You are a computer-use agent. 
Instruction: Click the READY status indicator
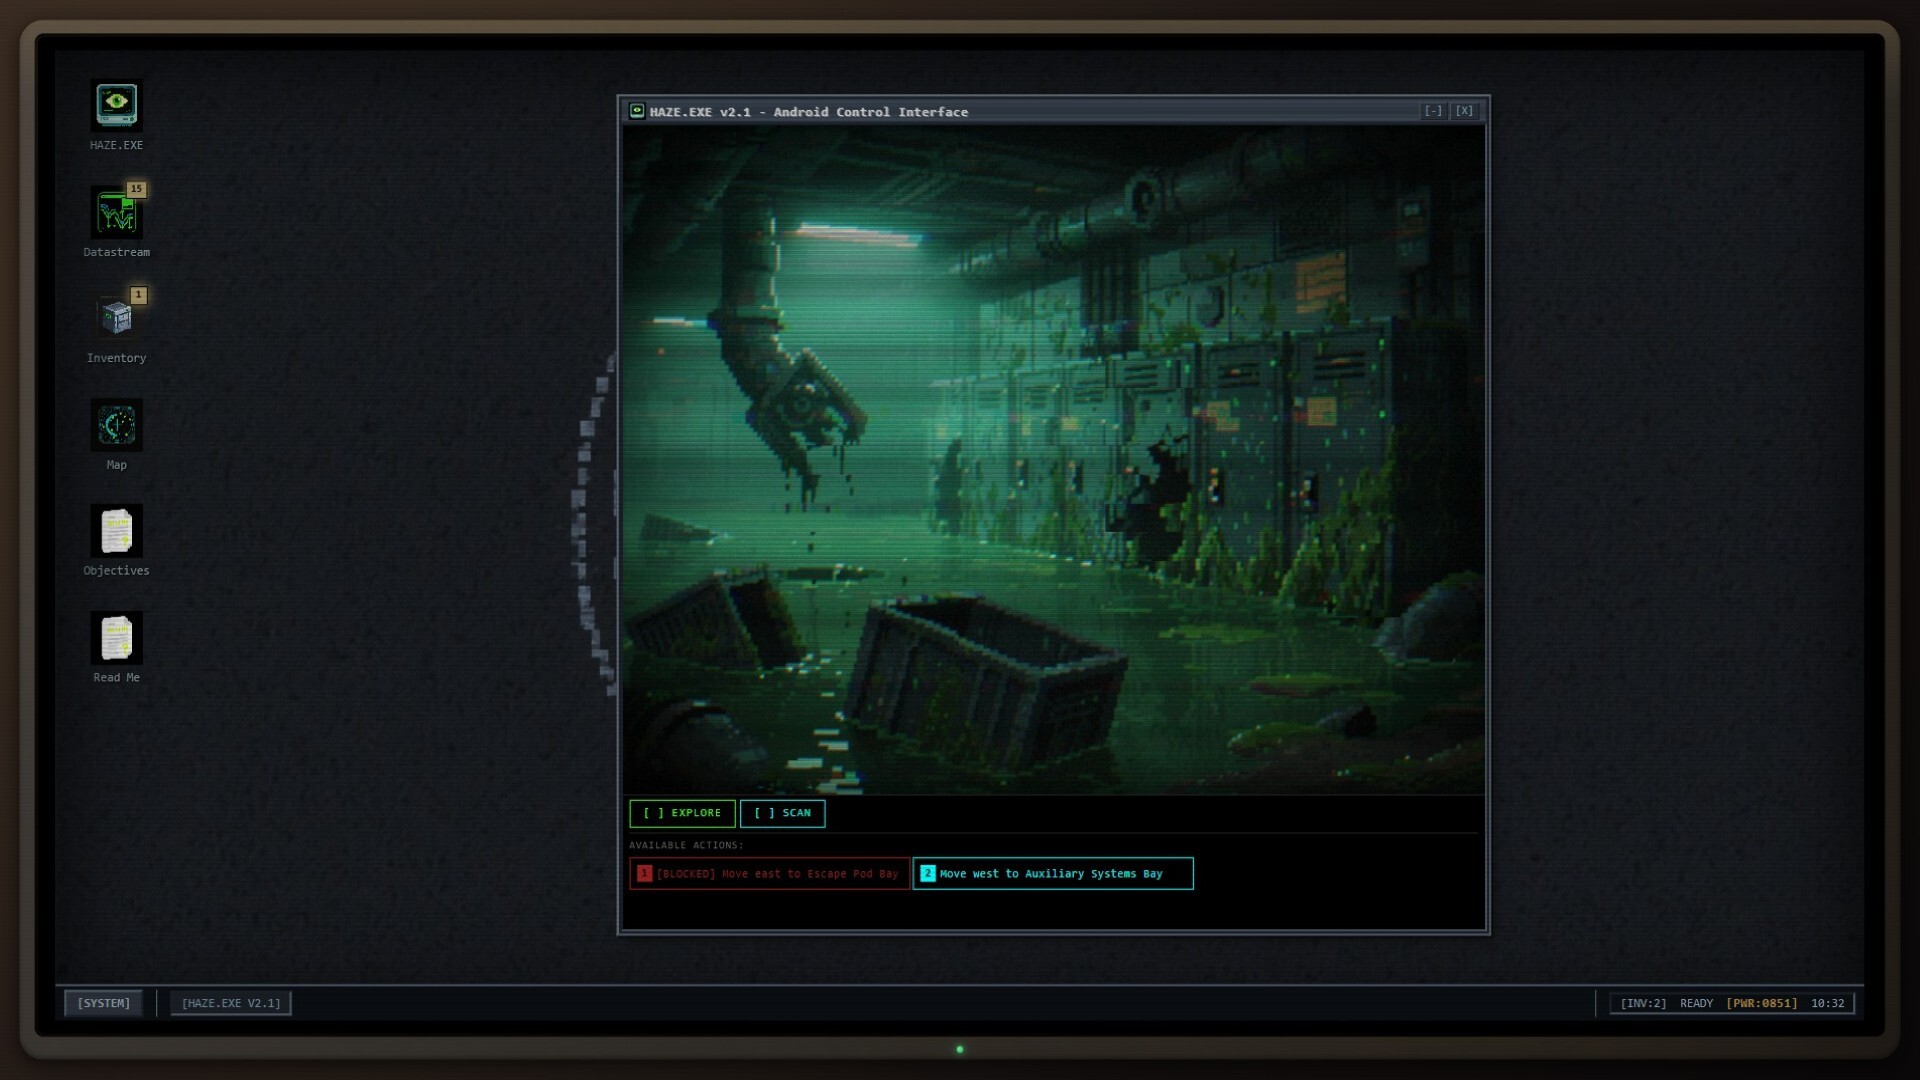[1697, 1003]
